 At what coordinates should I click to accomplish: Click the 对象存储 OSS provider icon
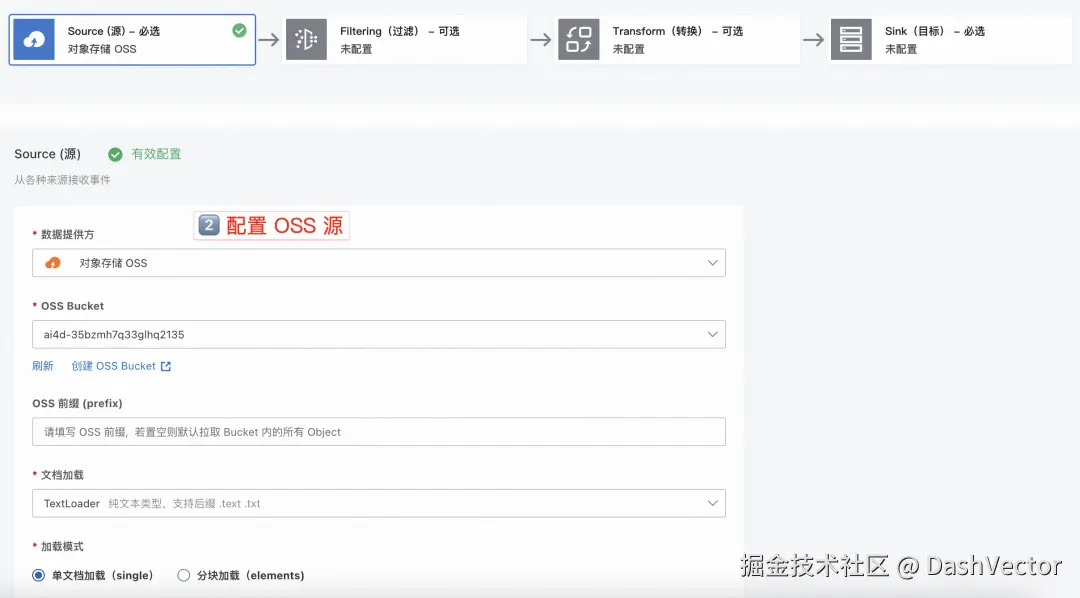52,263
